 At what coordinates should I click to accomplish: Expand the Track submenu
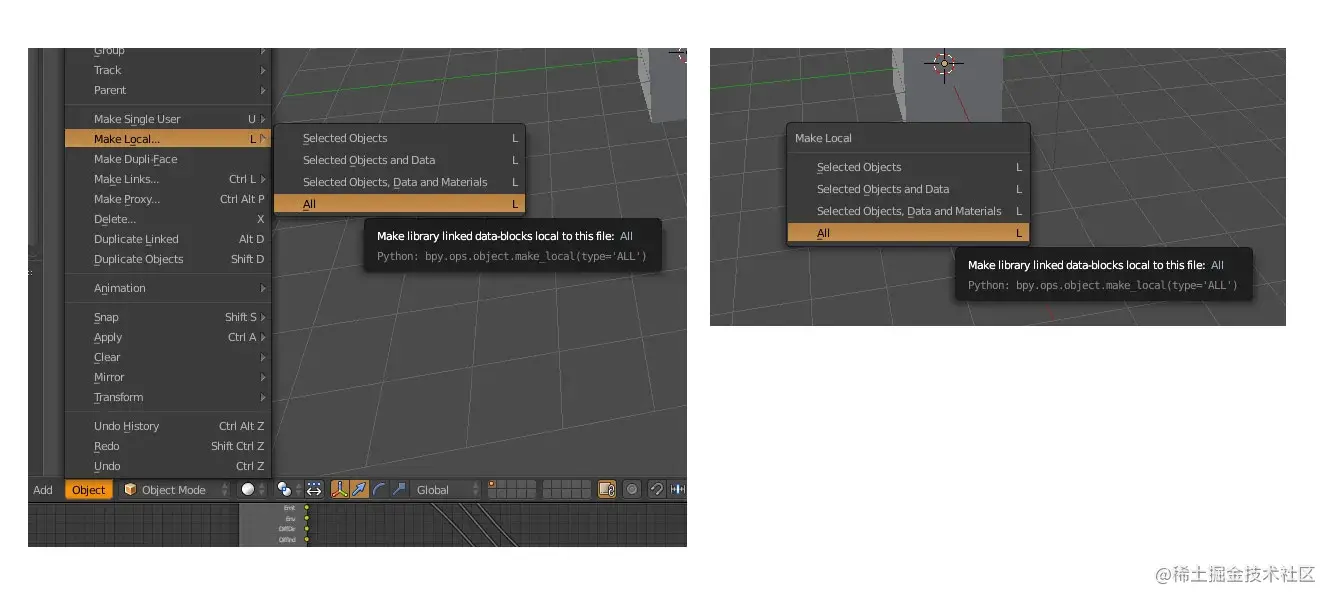[x=168, y=70]
